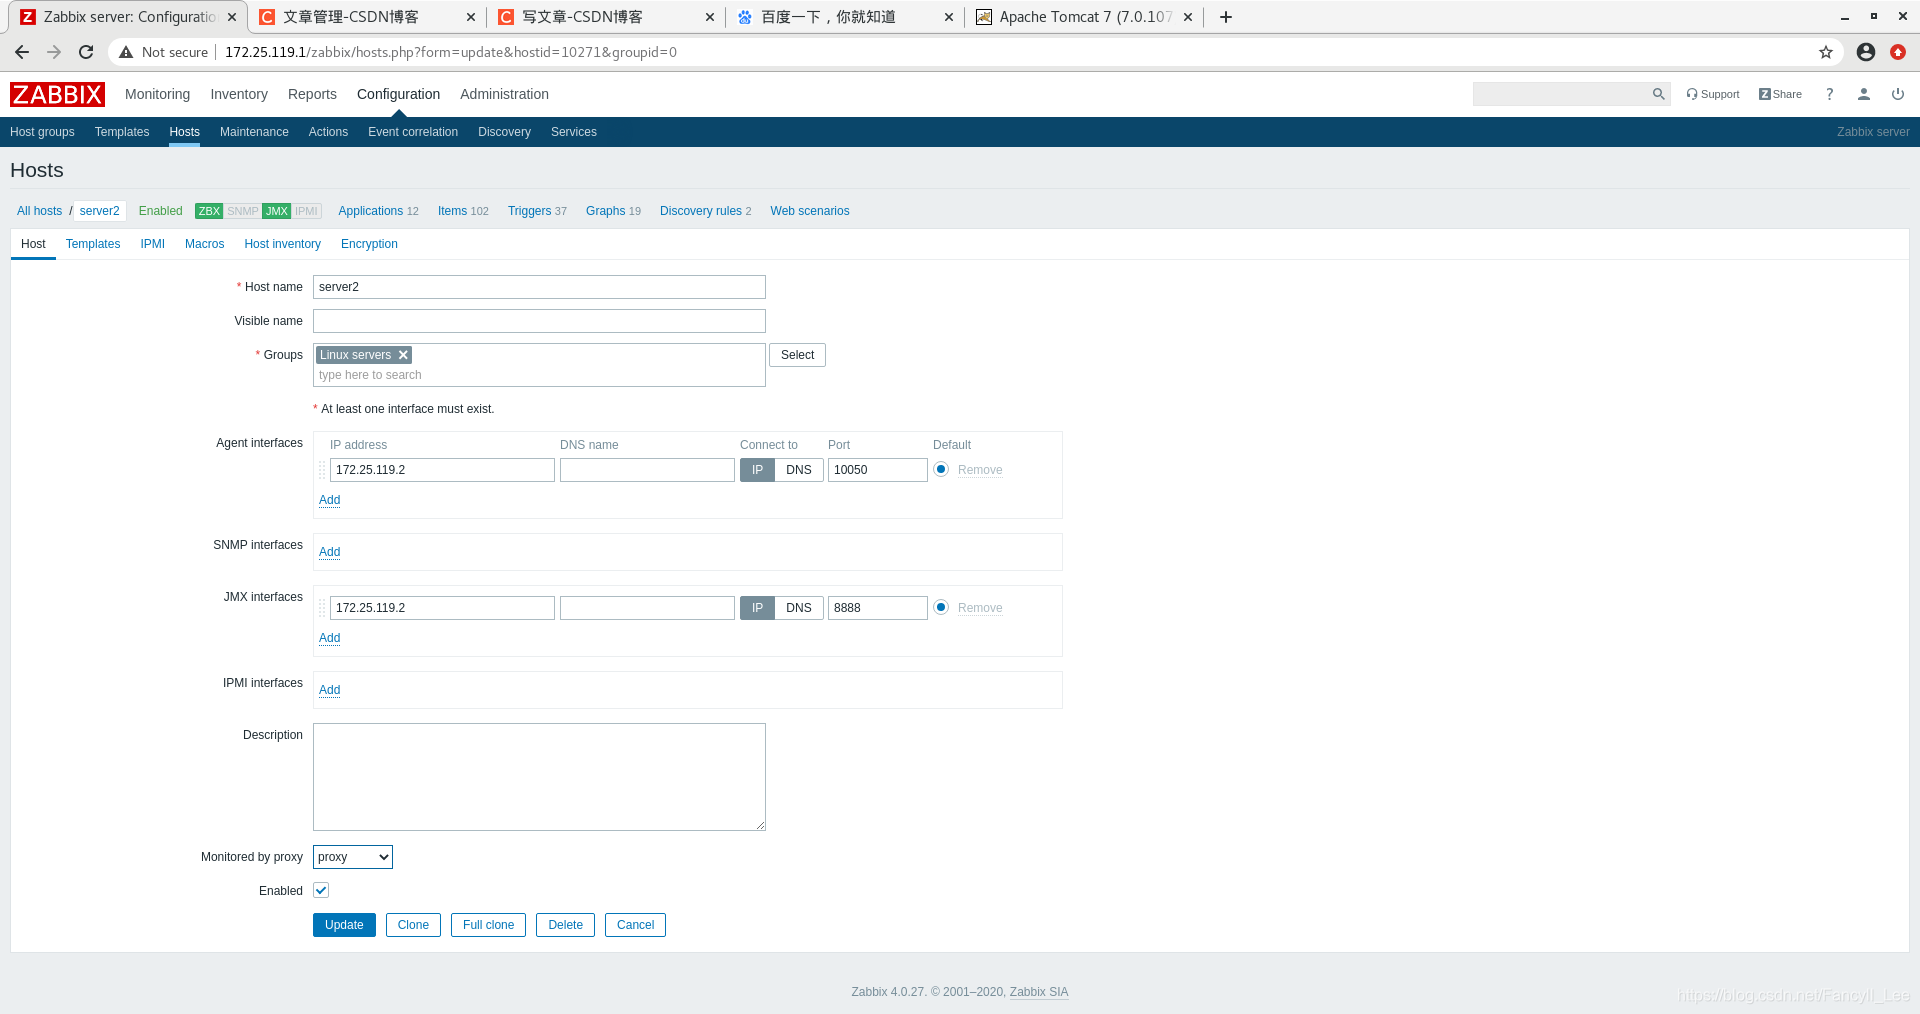The height and width of the screenshot is (1014, 1920).
Task: Switch to the Encryption tab
Action: 369,244
